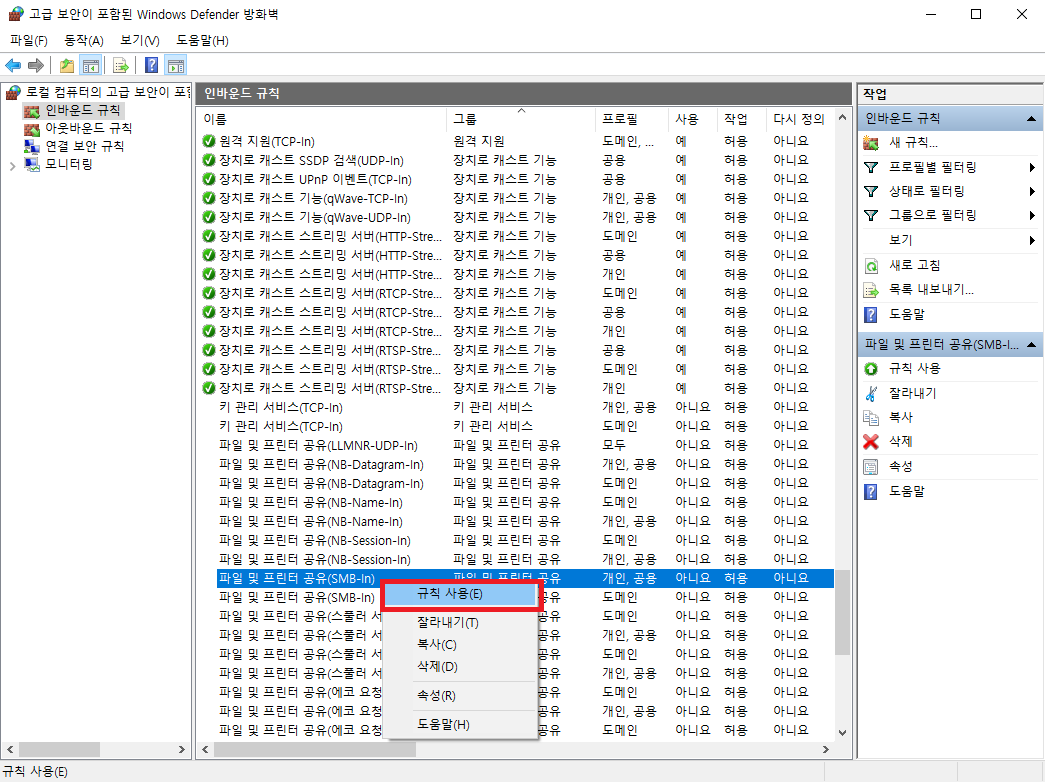Click 새로 고침 action link
Screen dimensions: 1045x782
pos(914,265)
